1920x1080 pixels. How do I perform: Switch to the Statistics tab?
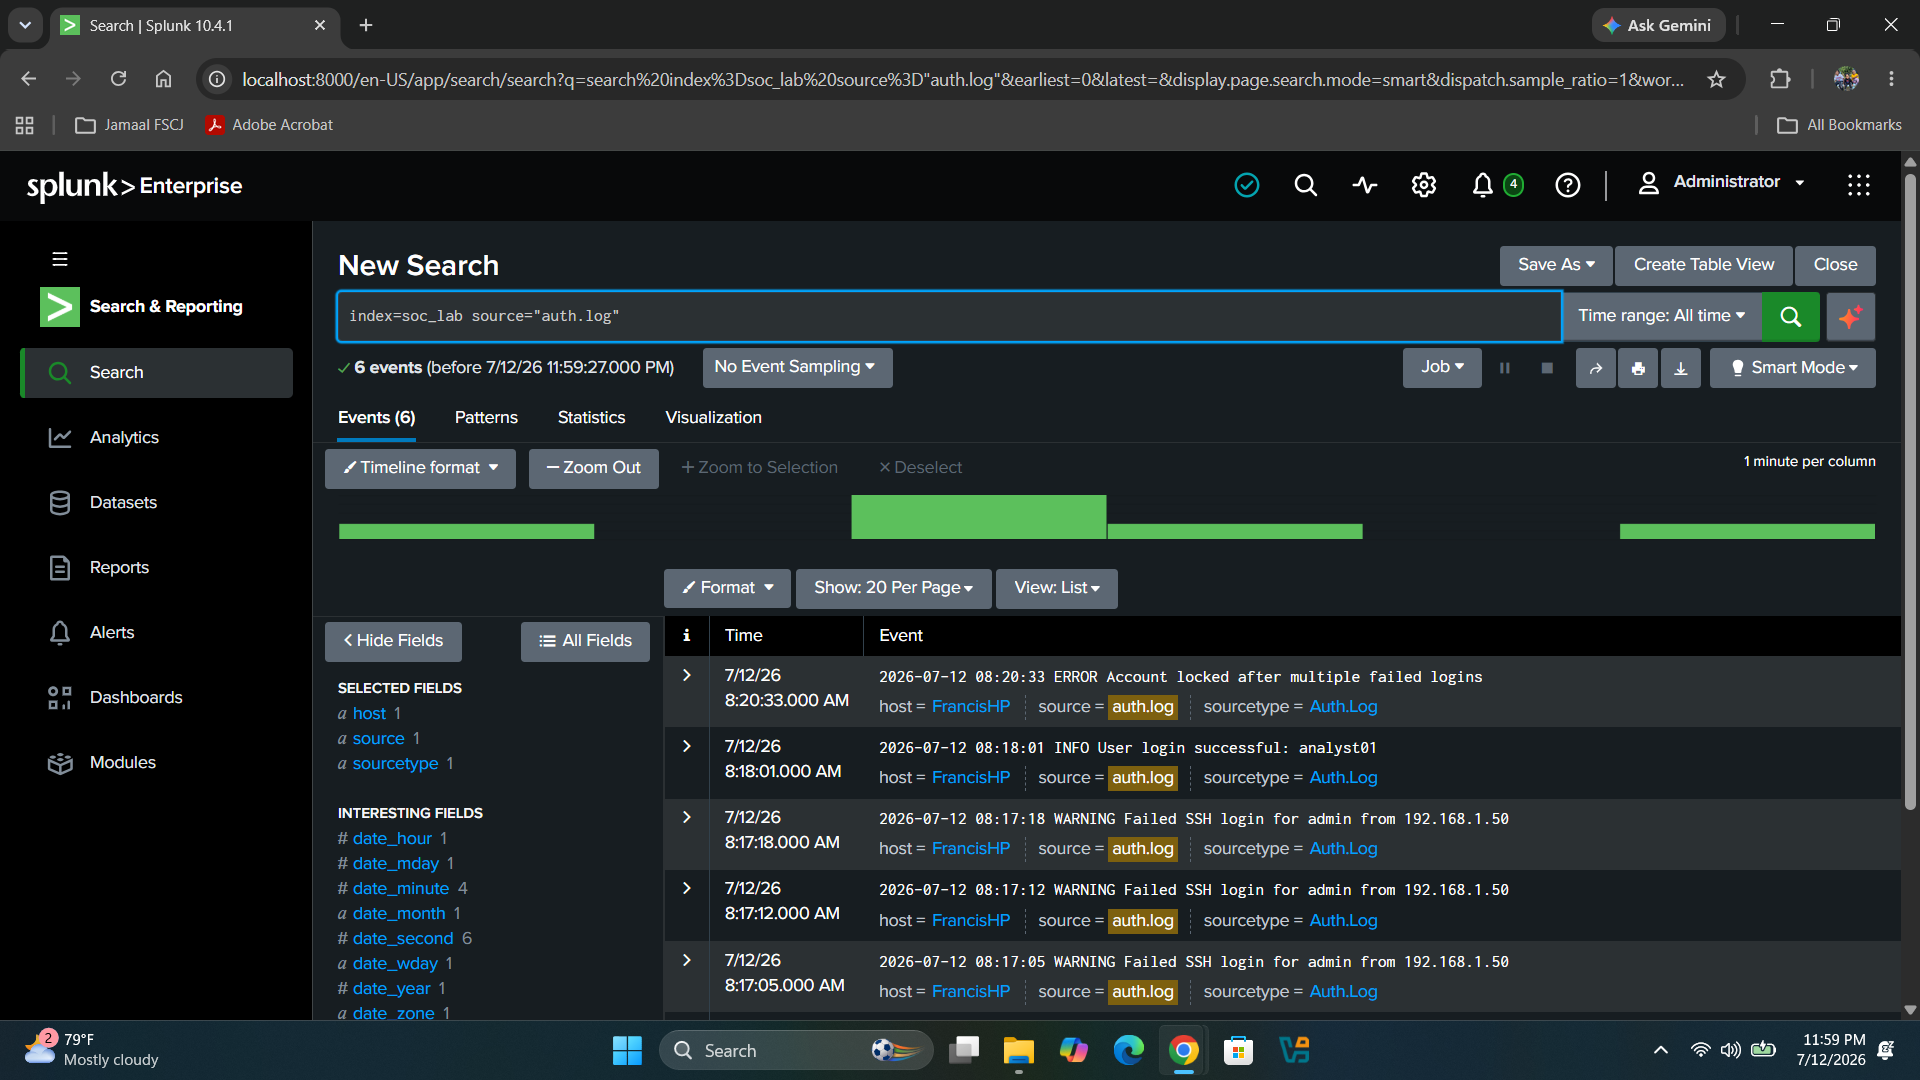tap(591, 417)
